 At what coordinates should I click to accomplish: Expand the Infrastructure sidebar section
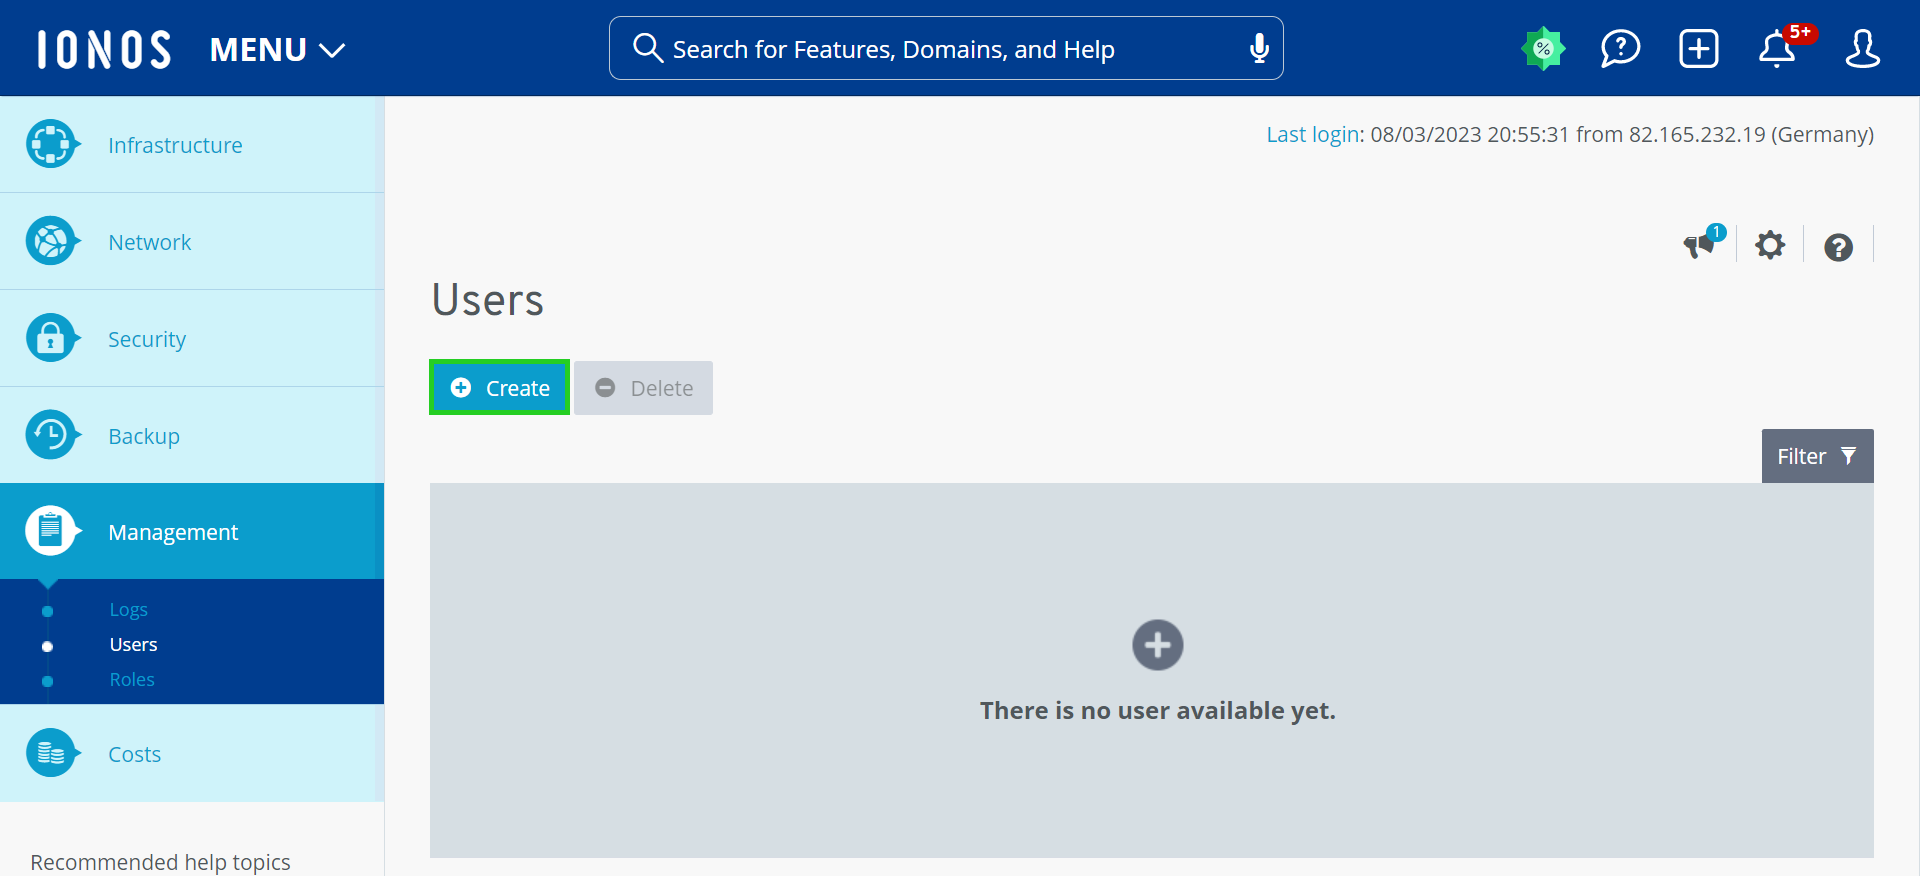175,145
